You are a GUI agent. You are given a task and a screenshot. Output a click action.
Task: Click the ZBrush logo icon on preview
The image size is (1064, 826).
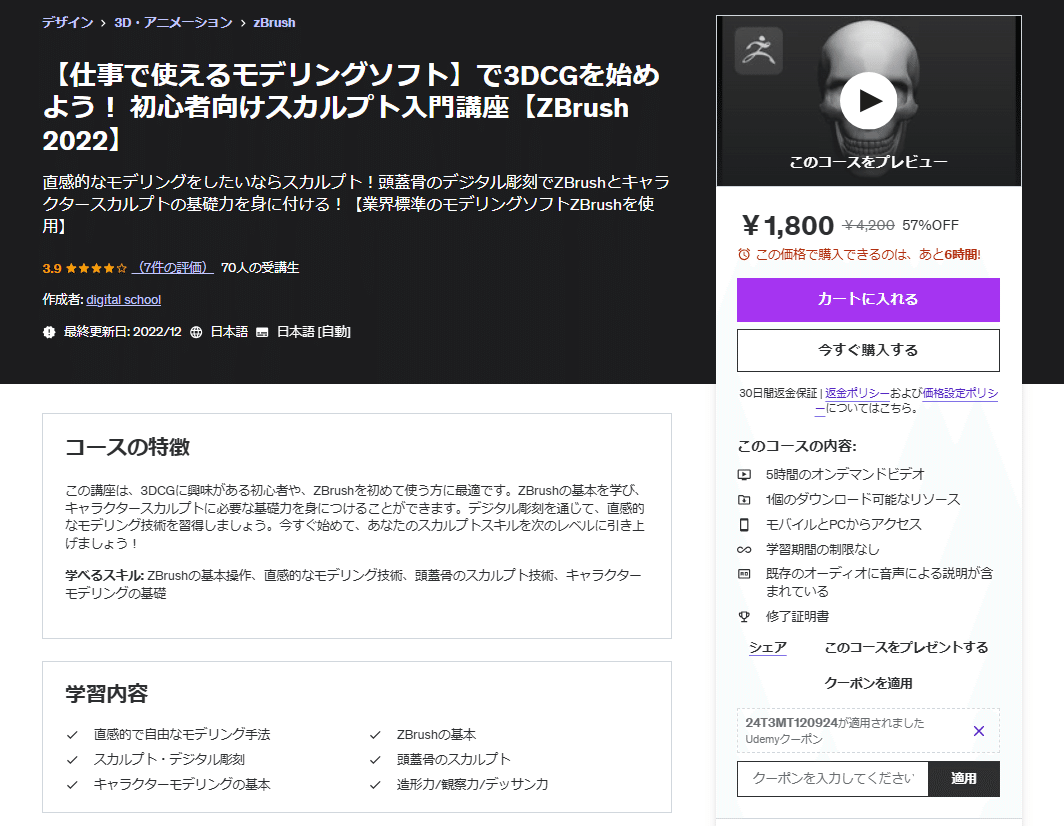[x=759, y=51]
